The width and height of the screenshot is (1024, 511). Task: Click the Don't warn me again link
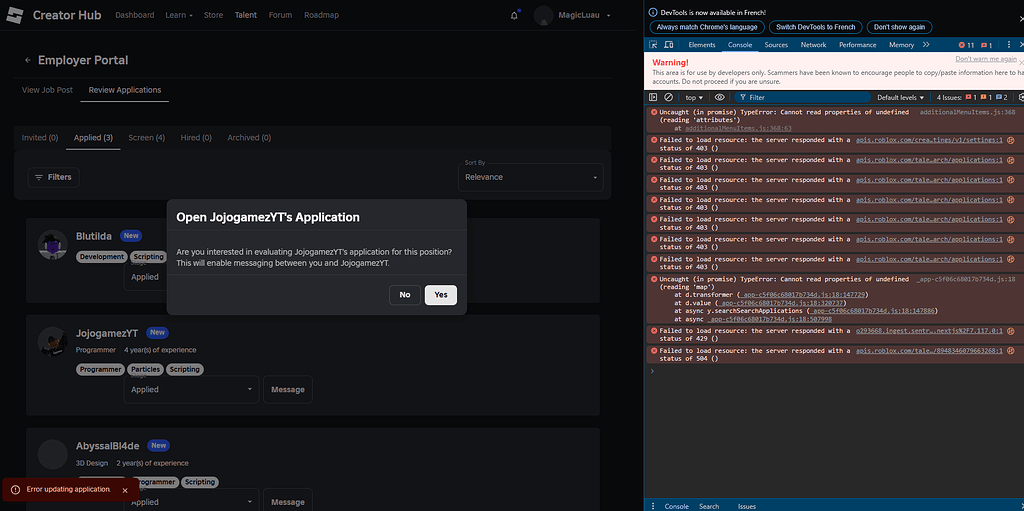[x=986, y=59]
